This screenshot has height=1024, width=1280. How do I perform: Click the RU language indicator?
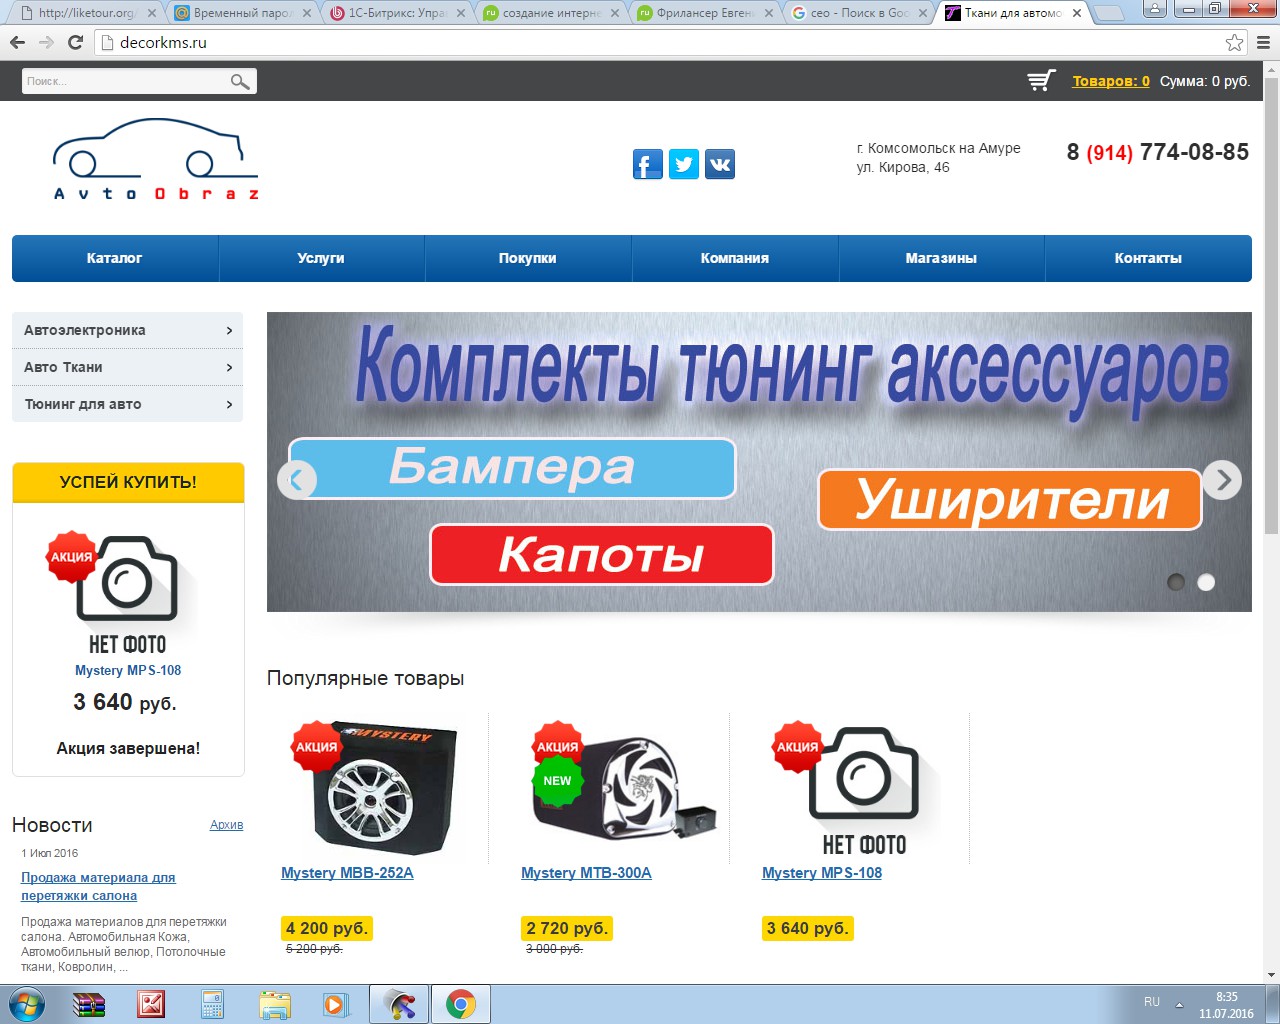[x=1152, y=1001]
